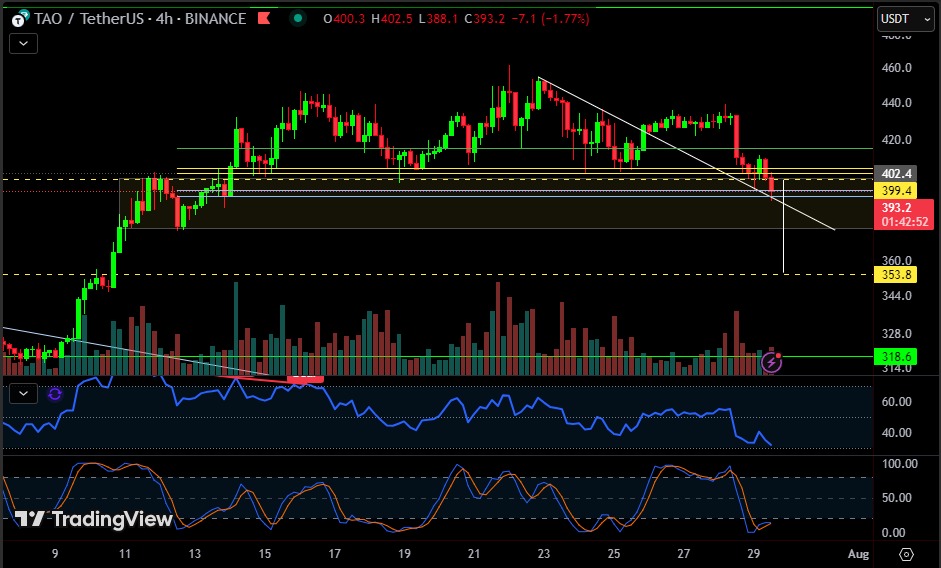Screen dimensions: 941x568
Task: Click the 402.4 price label
Action: coord(896,174)
